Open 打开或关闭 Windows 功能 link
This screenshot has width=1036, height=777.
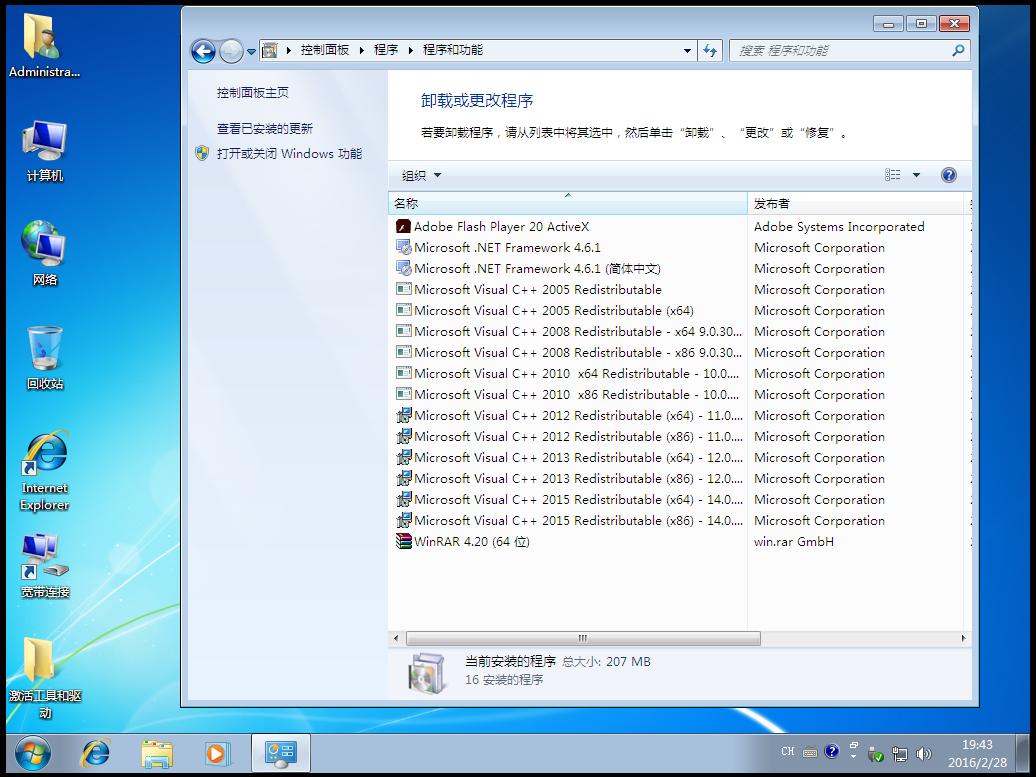click(289, 153)
